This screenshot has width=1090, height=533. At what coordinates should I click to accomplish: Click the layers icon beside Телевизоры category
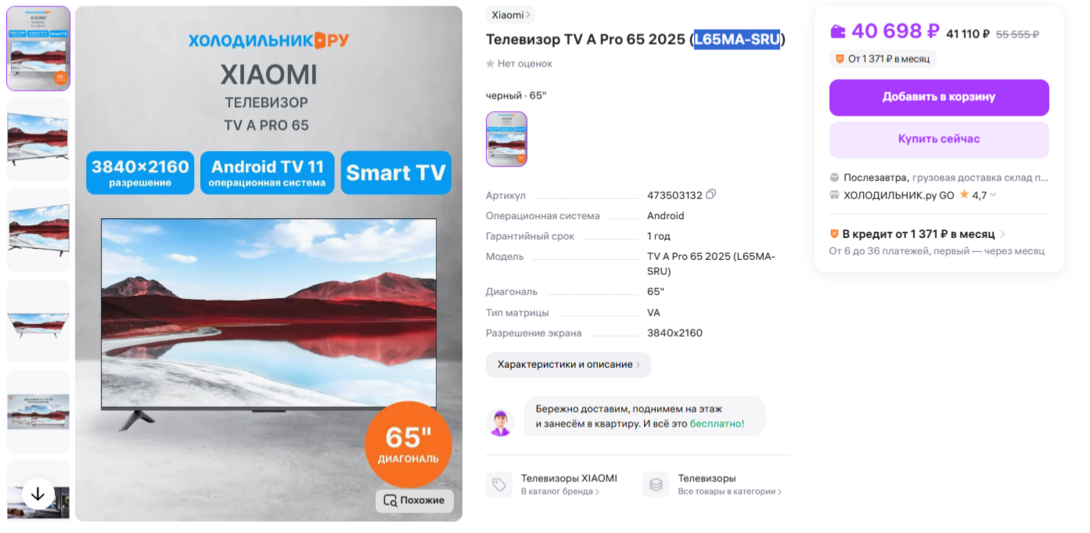click(656, 484)
